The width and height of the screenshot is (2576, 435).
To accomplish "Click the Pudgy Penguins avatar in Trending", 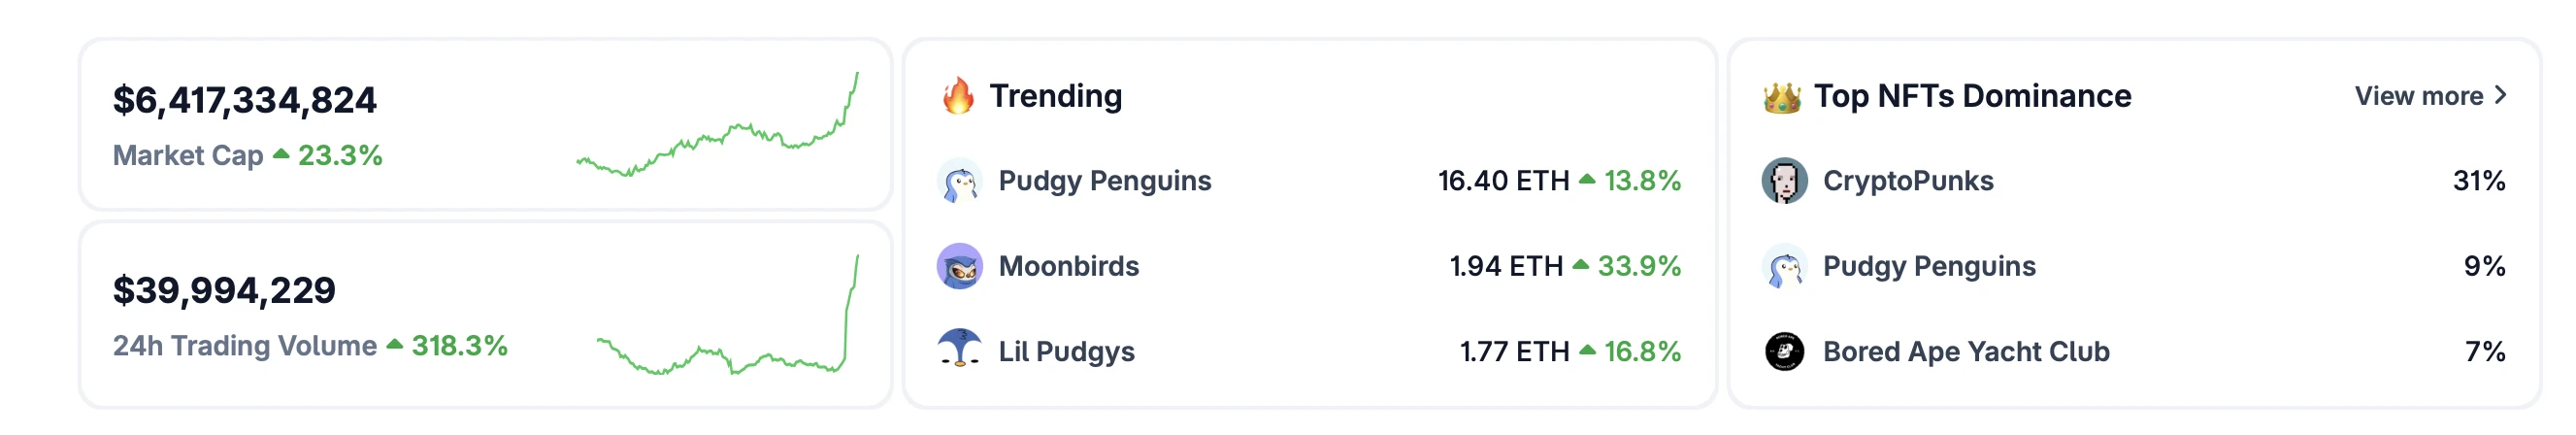I will pyautogui.click(x=959, y=181).
